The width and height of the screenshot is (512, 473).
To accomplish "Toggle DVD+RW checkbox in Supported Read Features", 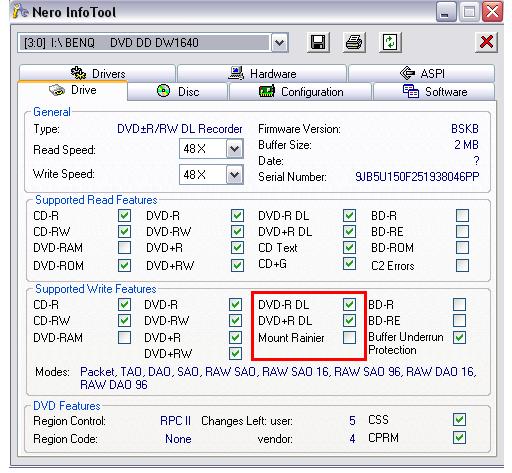I will (x=237, y=266).
